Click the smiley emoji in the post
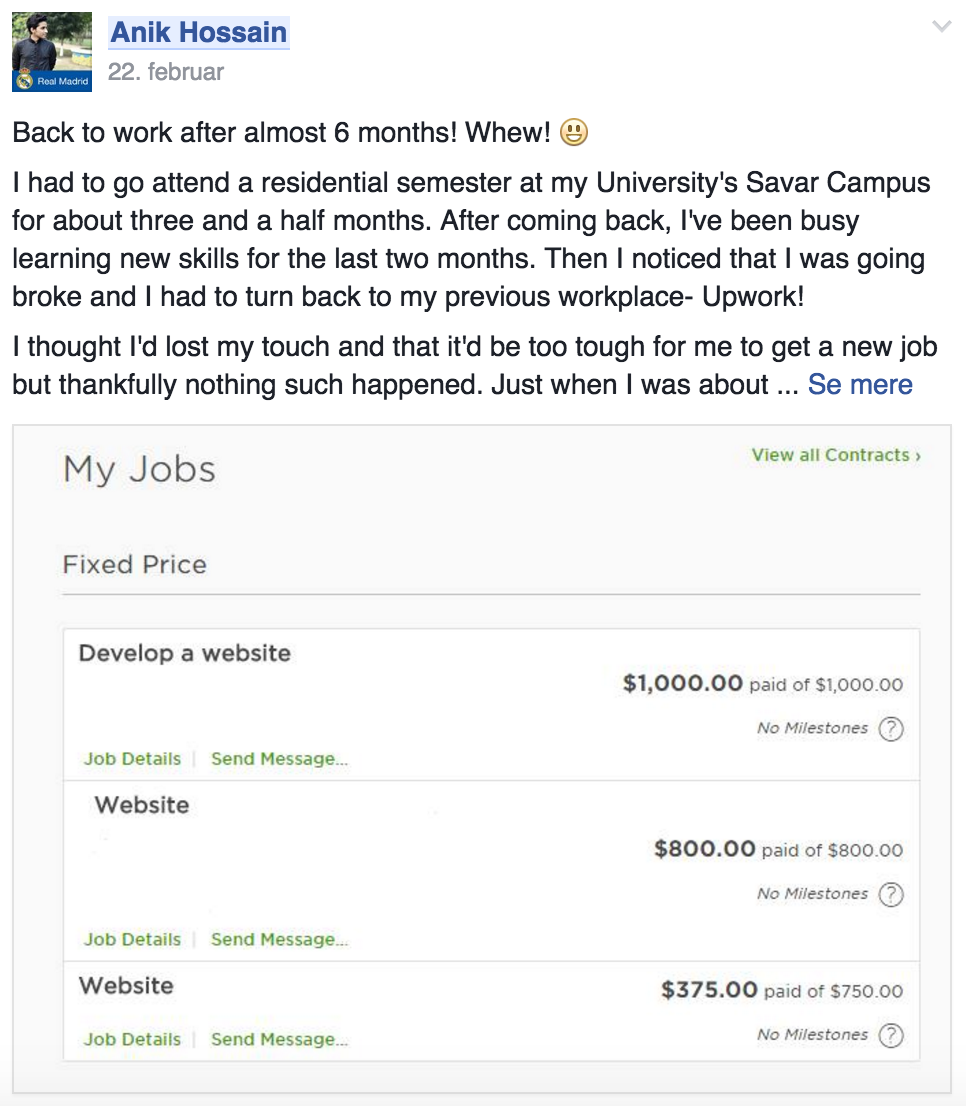Screen dimensions: 966x1106 tap(574, 133)
